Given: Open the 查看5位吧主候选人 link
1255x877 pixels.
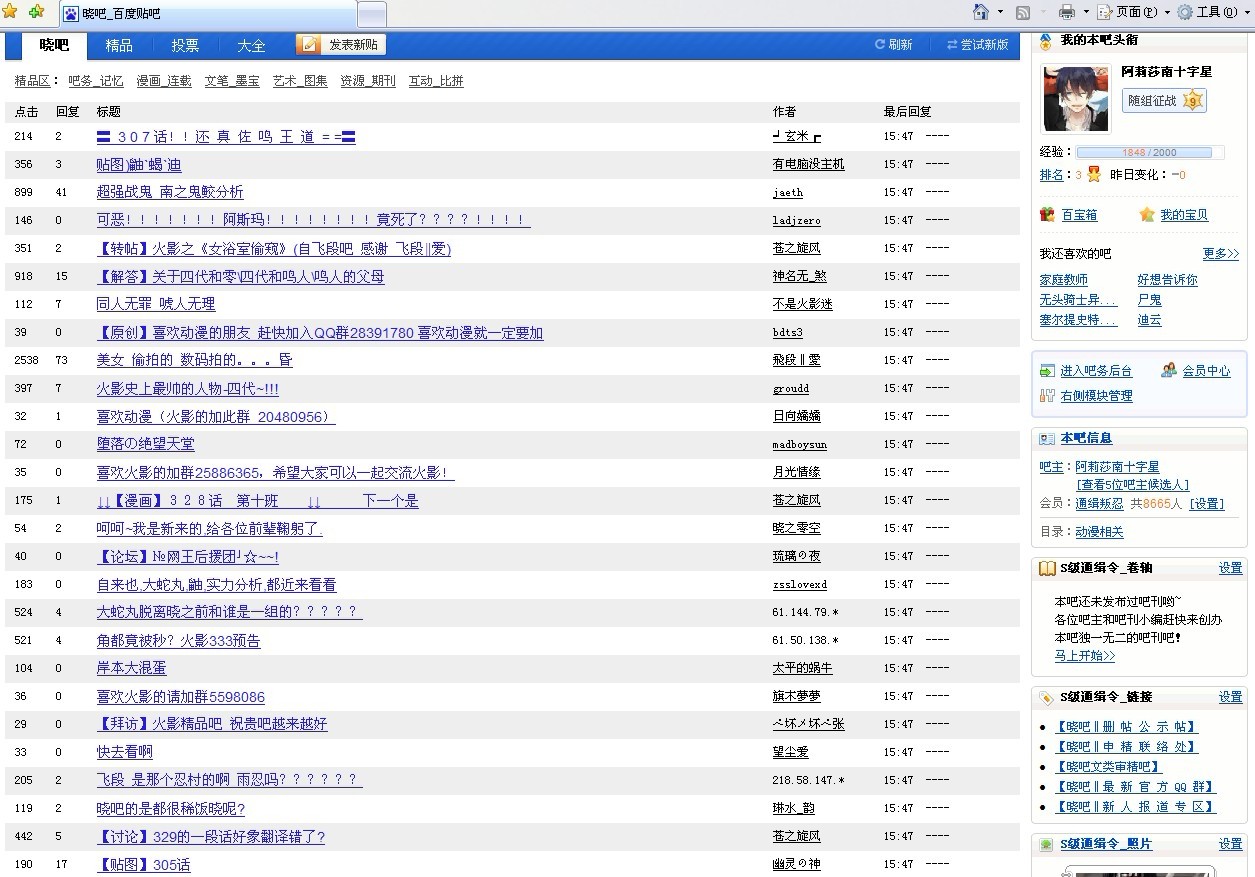Looking at the screenshot, I should [1135, 484].
